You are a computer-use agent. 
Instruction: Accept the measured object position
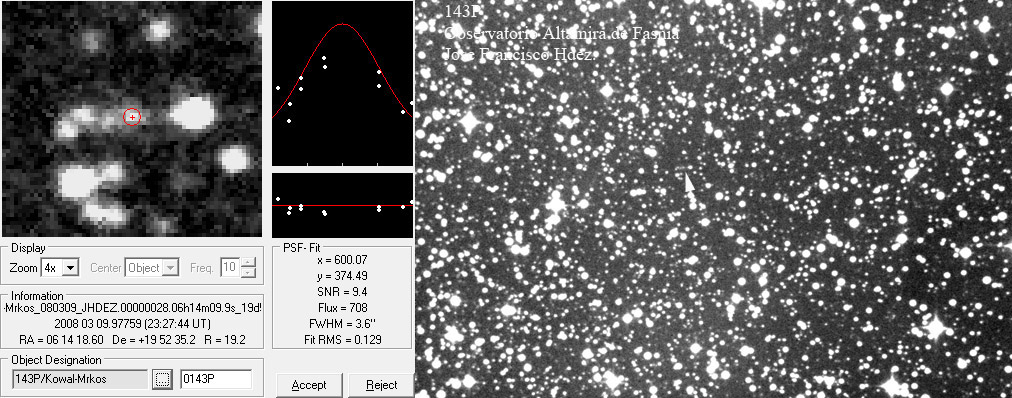(309, 385)
